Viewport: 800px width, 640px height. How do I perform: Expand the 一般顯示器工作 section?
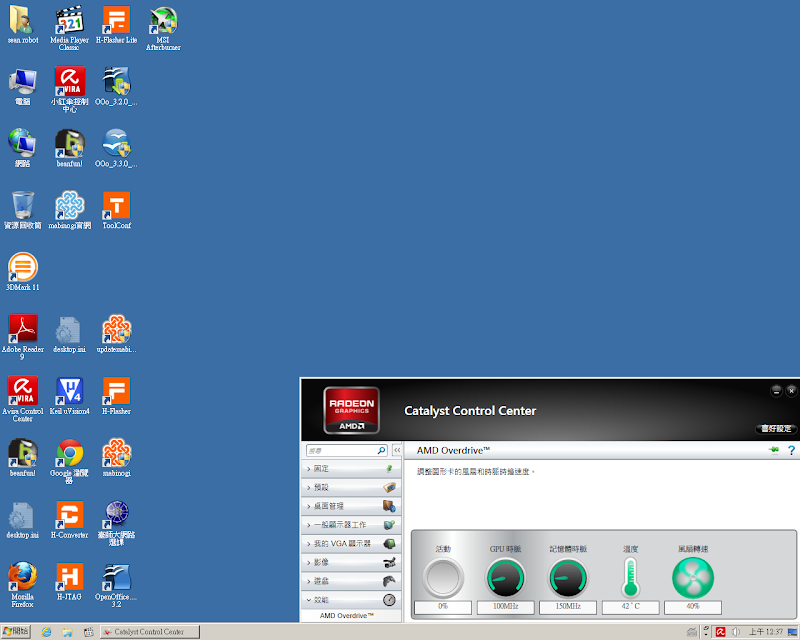coord(351,525)
